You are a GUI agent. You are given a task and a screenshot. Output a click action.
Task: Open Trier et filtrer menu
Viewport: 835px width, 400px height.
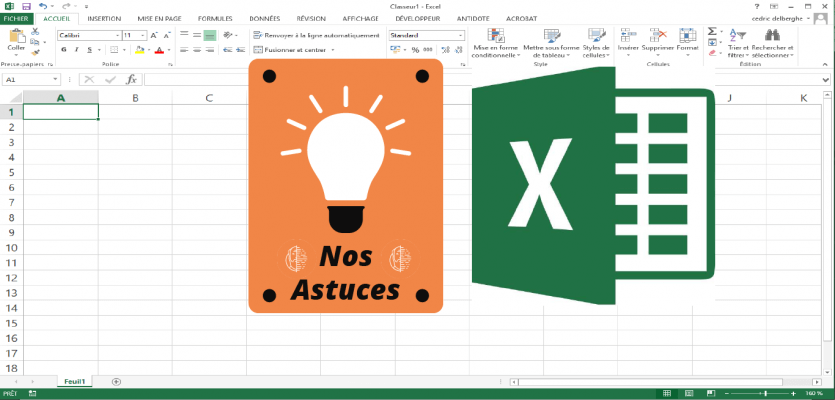point(738,43)
